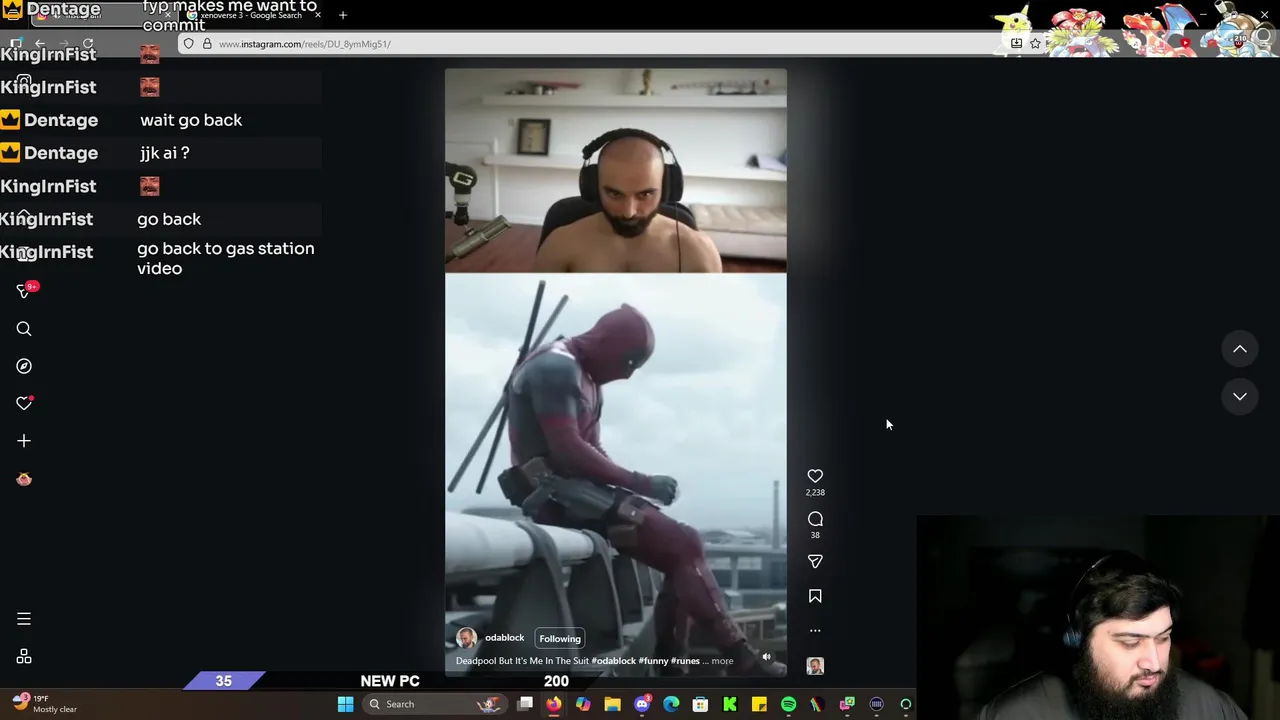Screen dimensions: 1280x720
Task: Open the apps icon at the sidebar bottom
Action: (24, 656)
